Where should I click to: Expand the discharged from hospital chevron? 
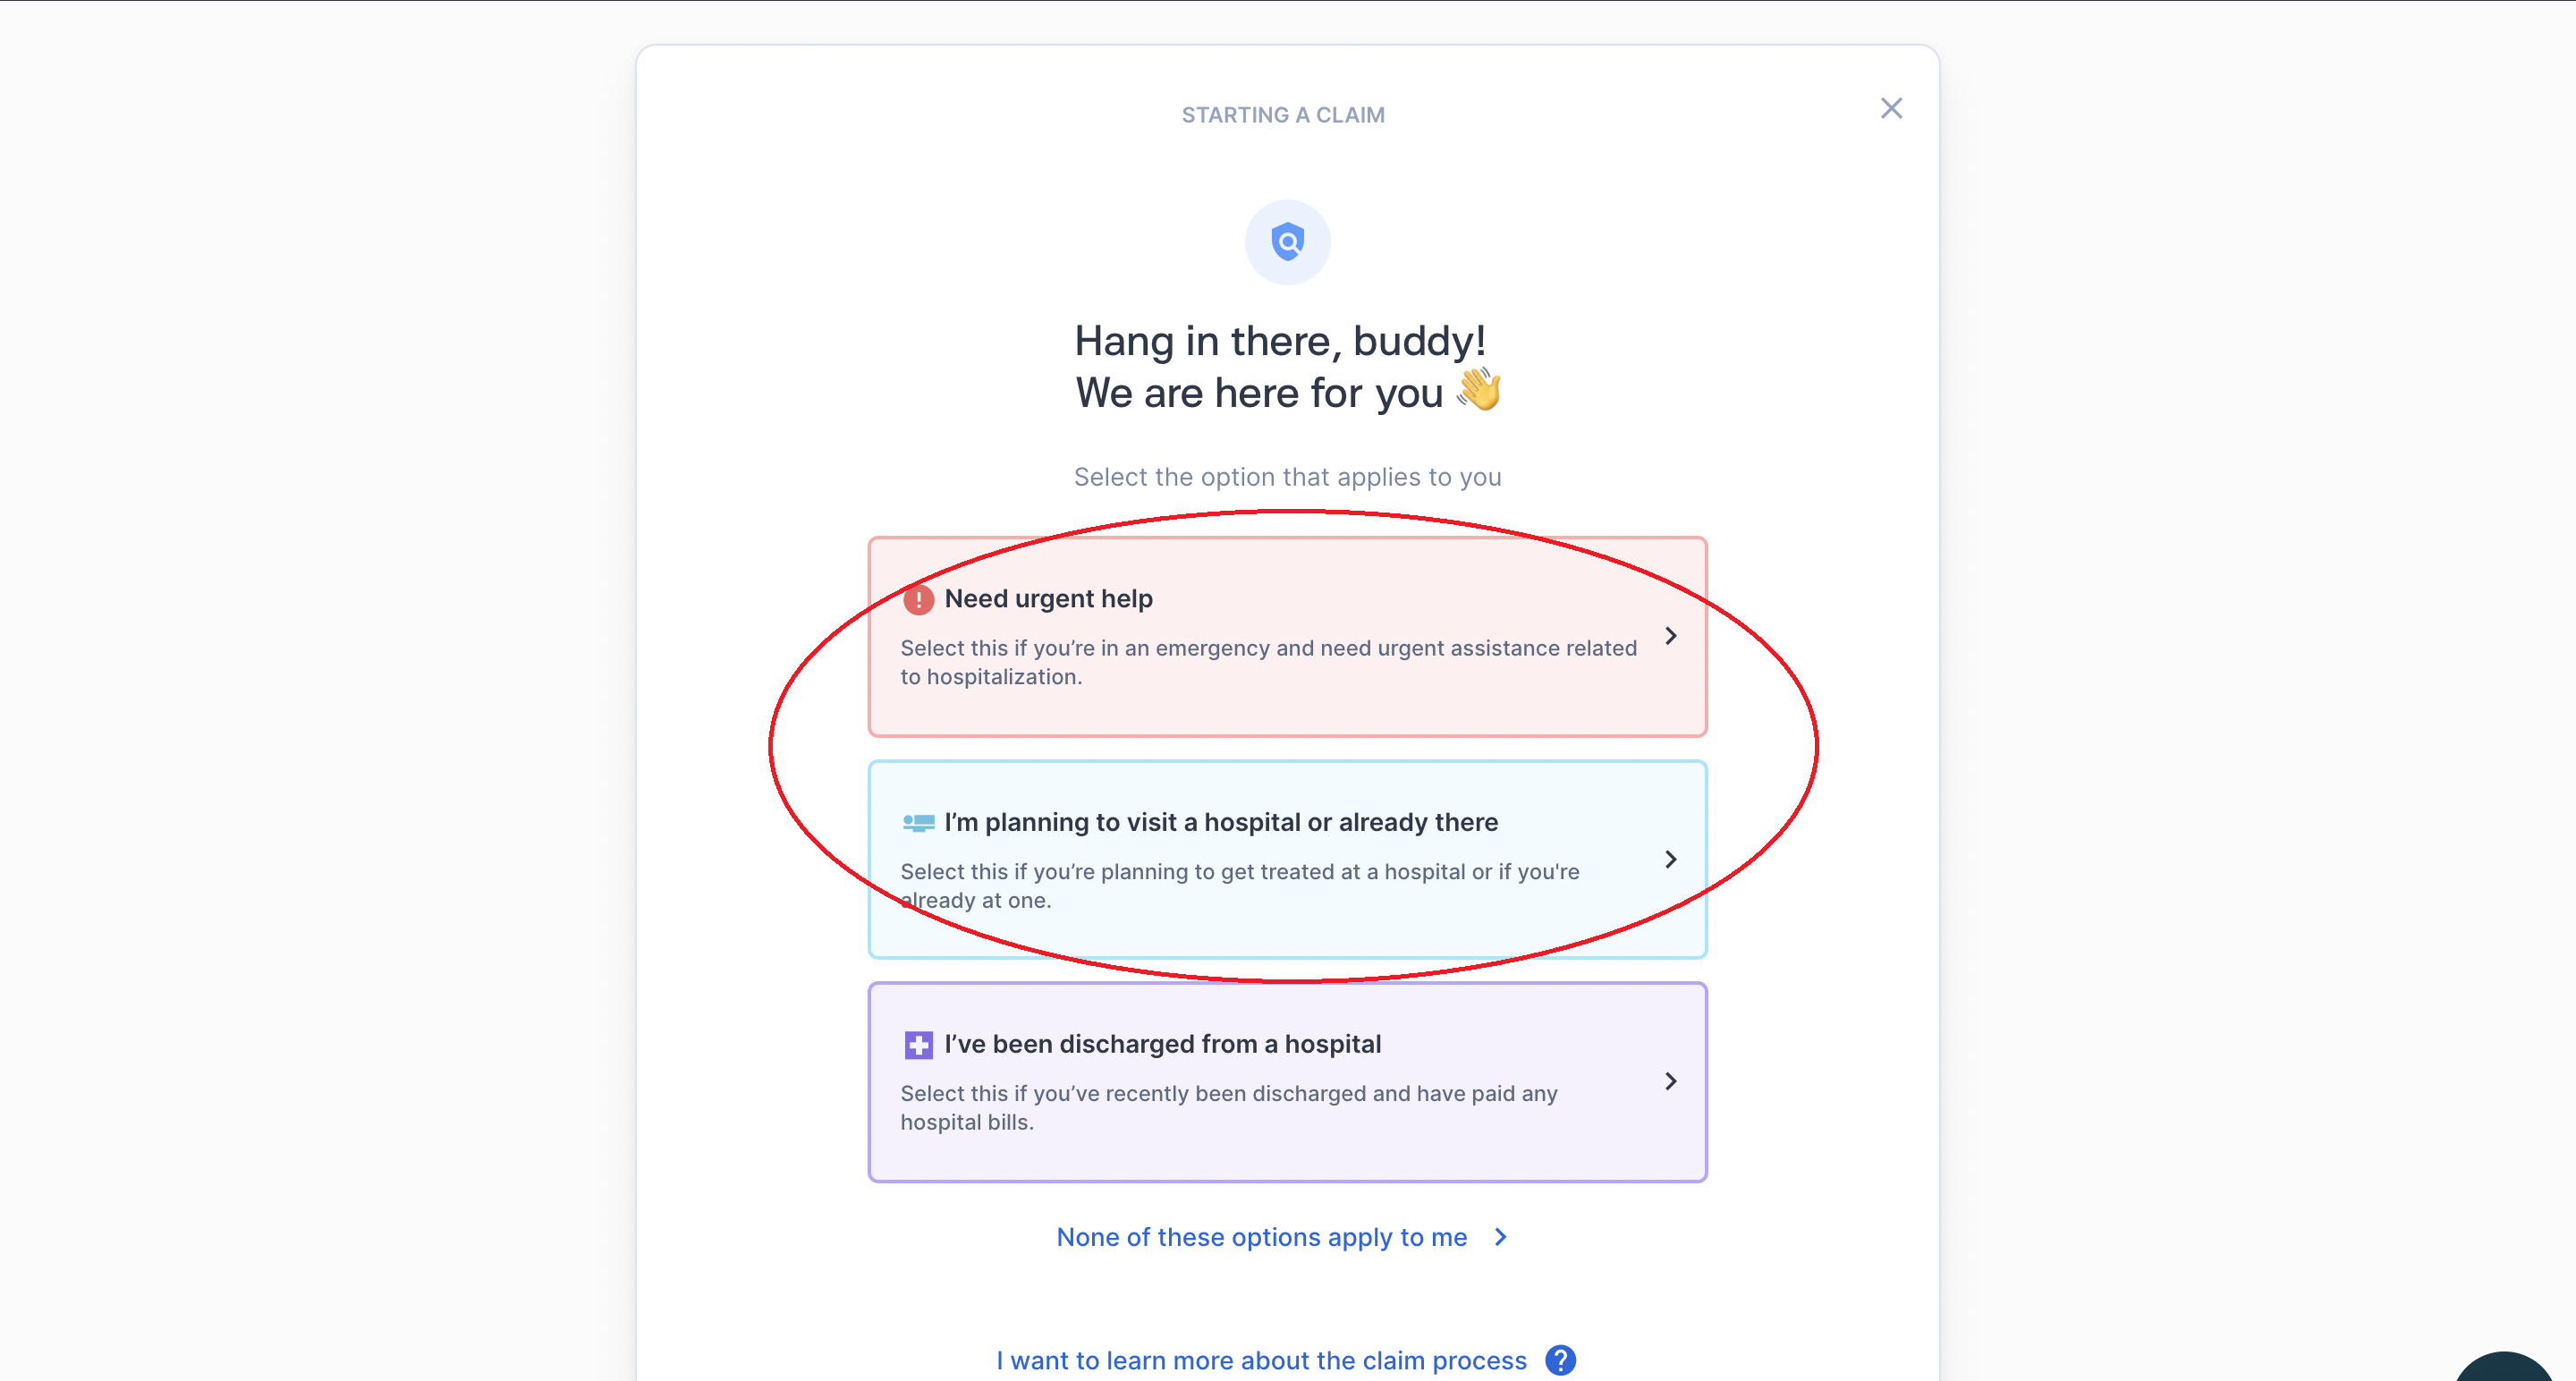(1670, 1081)
